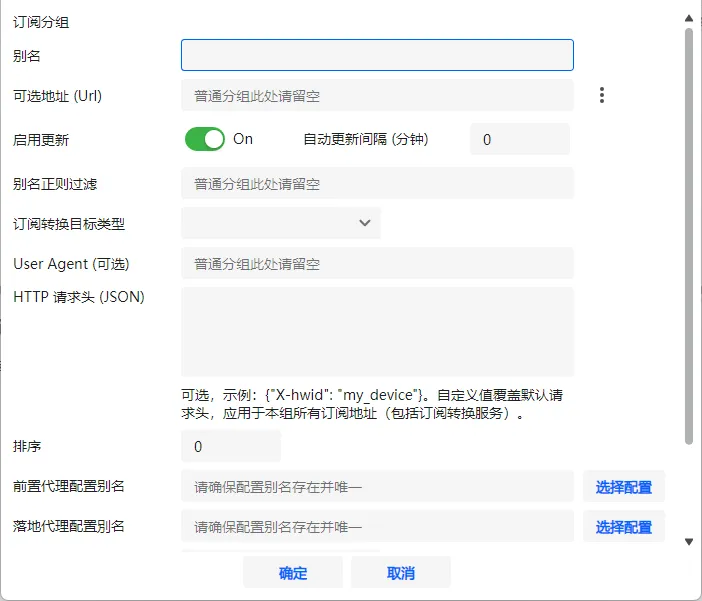Click 选择配置 for 落地代理配置别名

pos(624,527)
